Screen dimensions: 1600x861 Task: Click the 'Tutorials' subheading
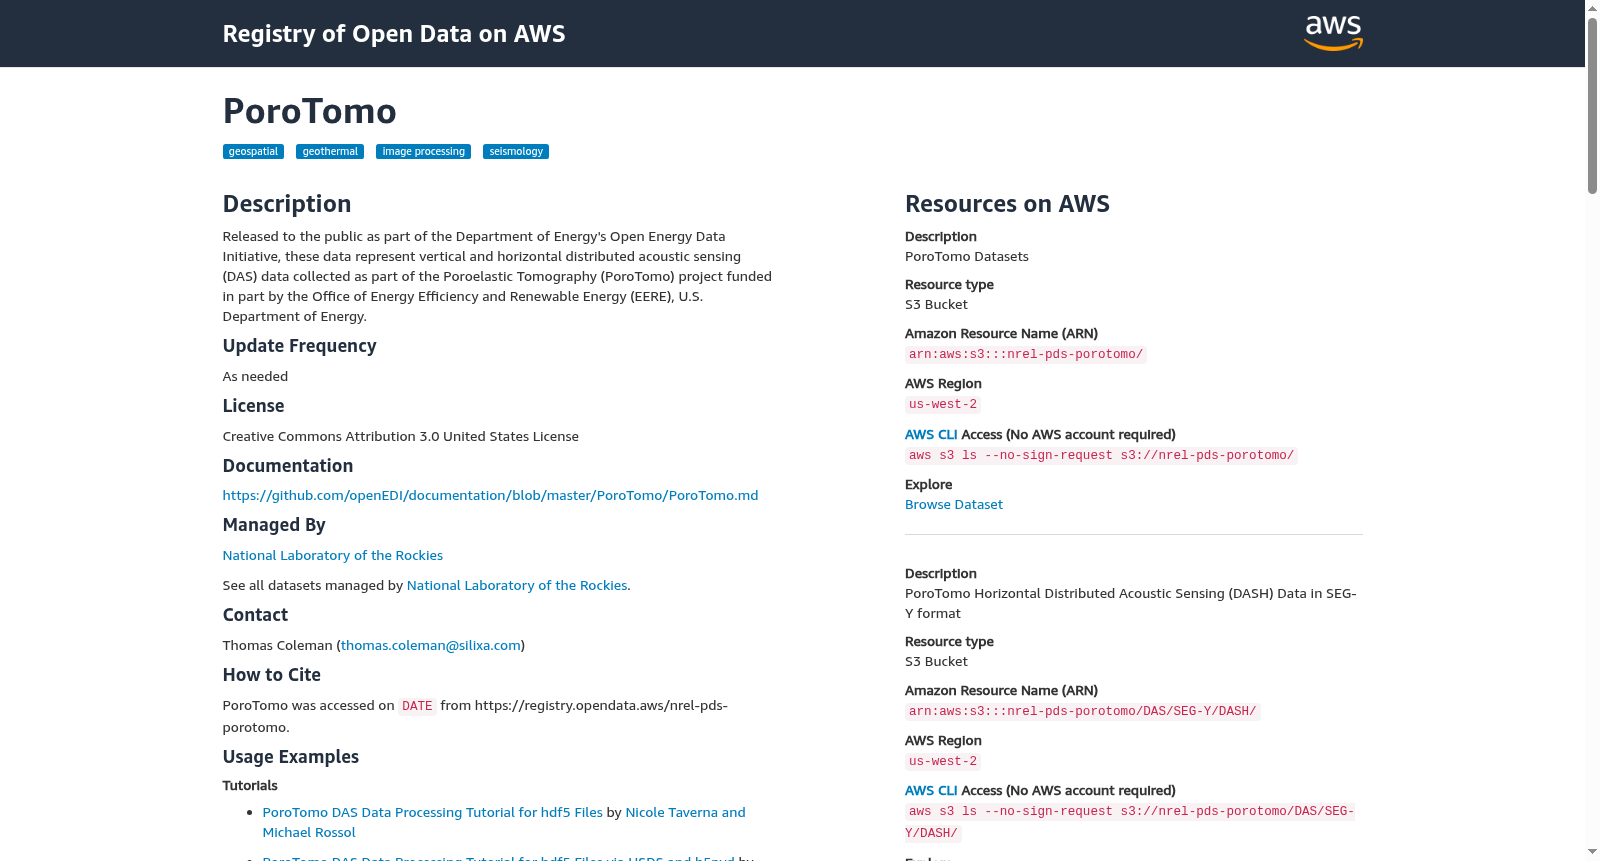coord(250,786)
